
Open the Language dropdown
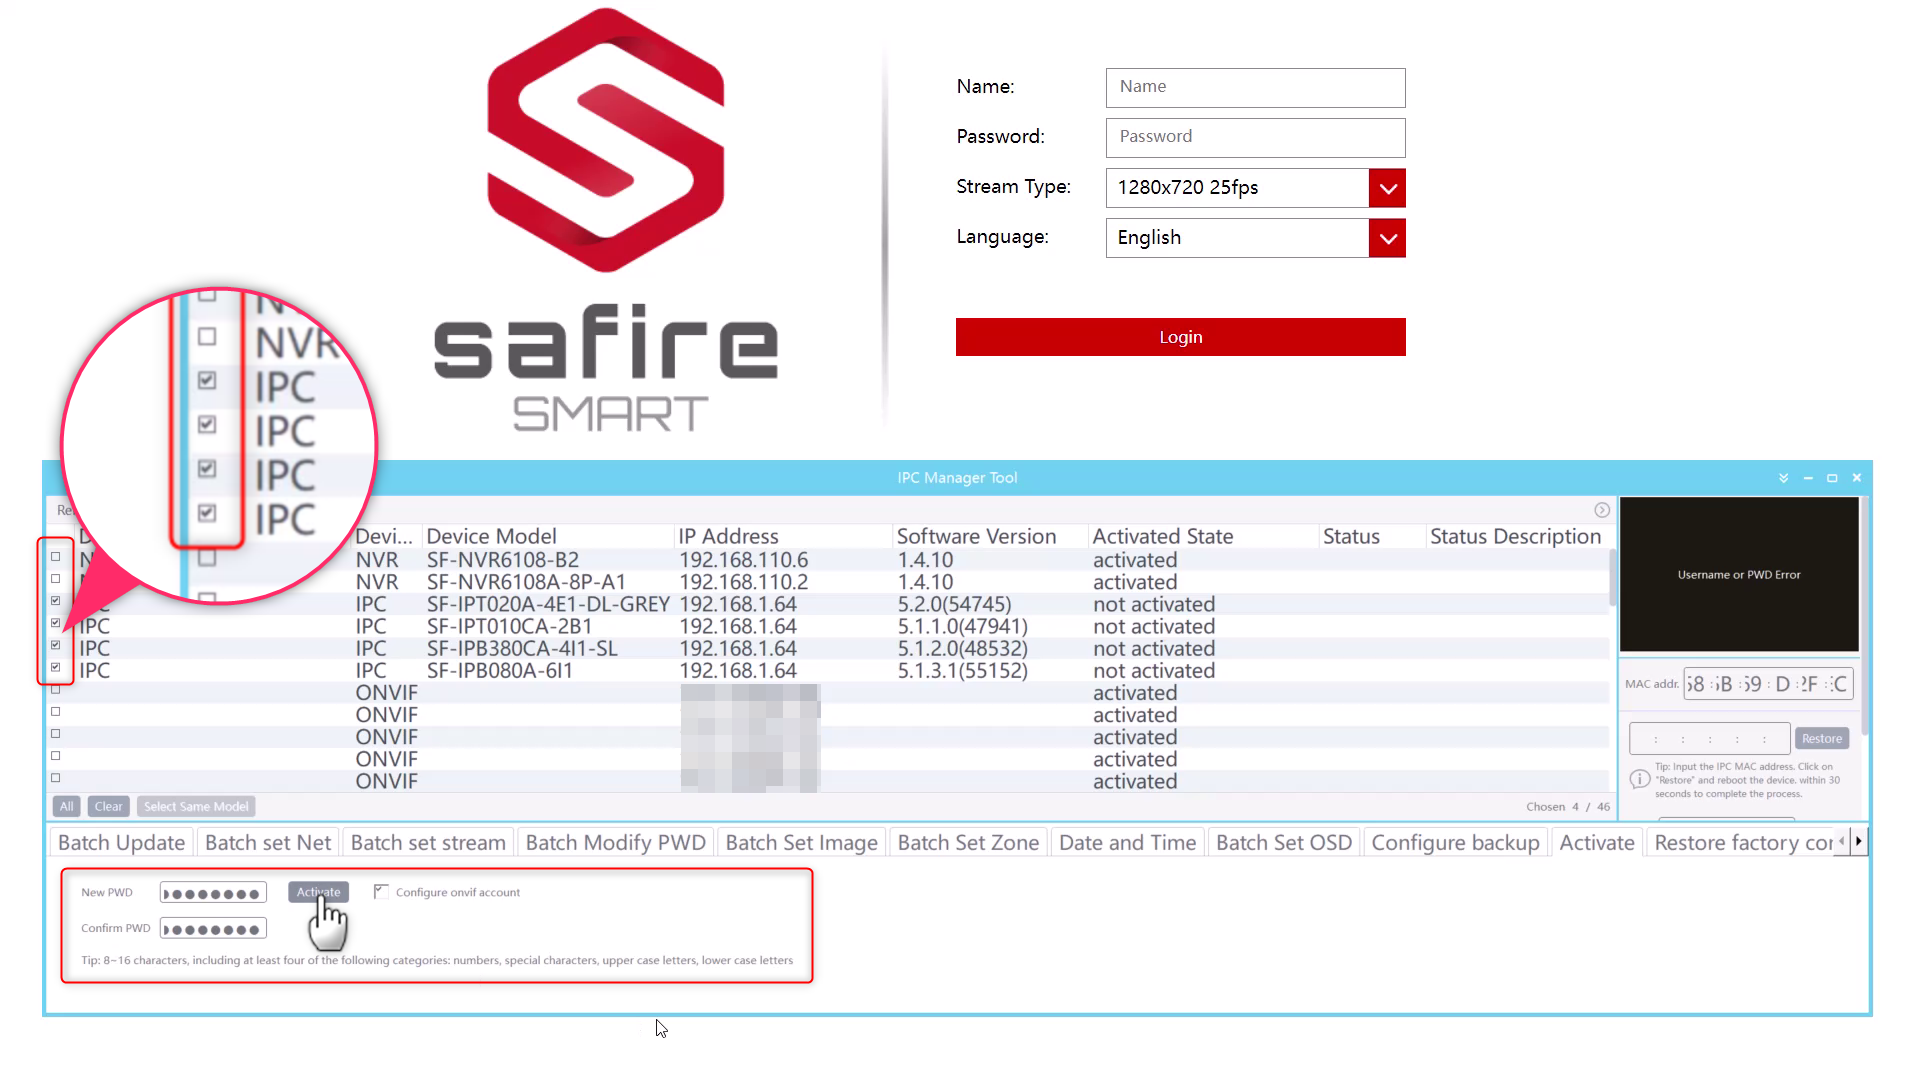pos(1387,238)
